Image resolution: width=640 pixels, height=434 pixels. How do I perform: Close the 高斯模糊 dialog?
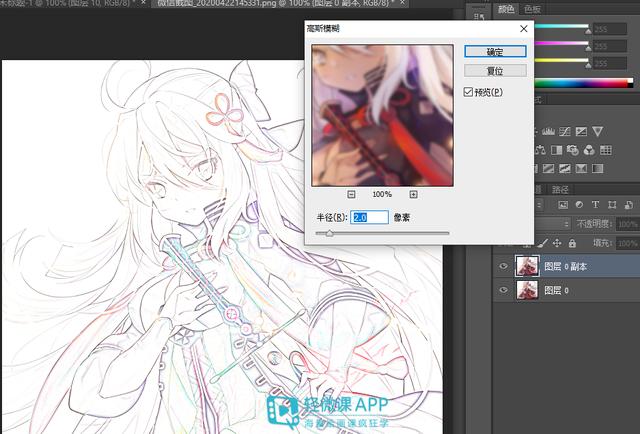tap(524, 29)
